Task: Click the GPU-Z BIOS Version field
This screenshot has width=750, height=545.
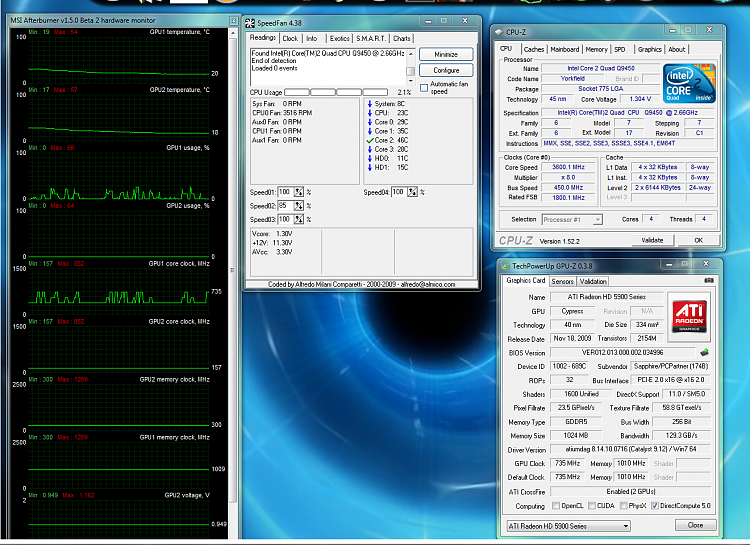Action: (622, 353)
